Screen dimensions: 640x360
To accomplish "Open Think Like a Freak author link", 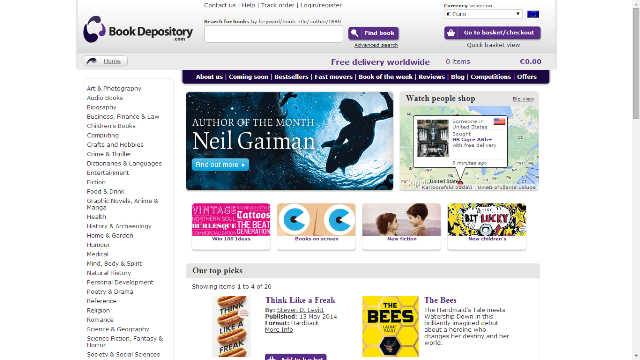I will (x=300, y=310).
